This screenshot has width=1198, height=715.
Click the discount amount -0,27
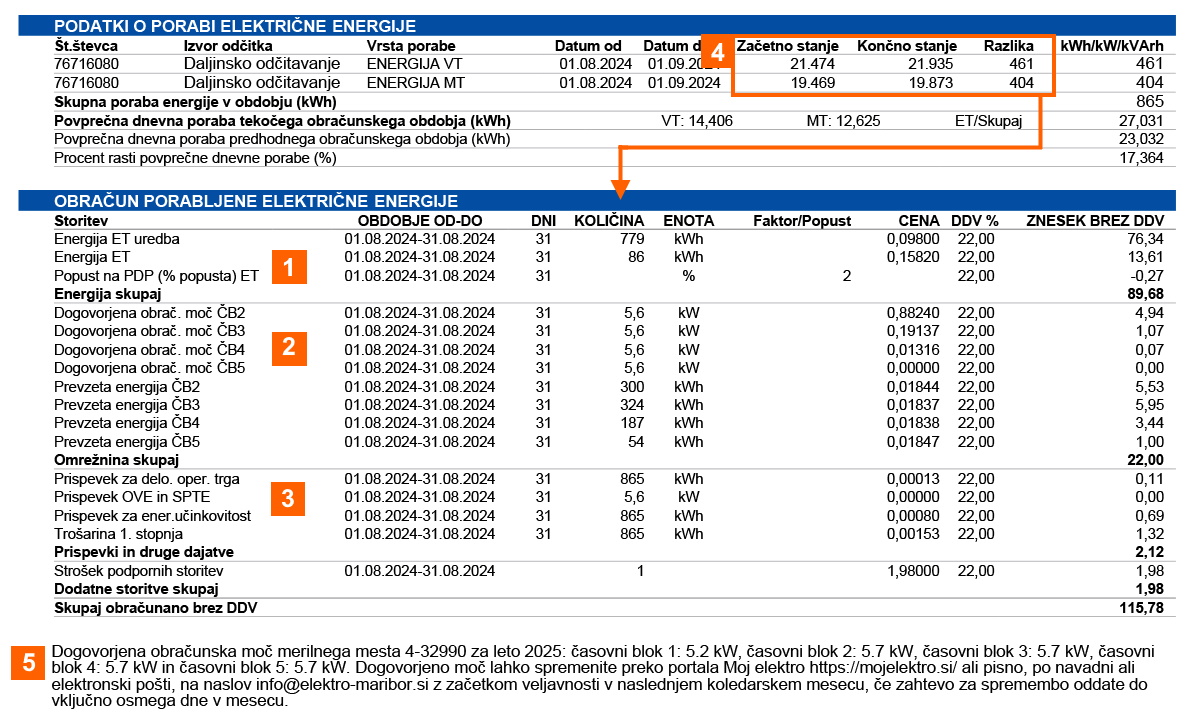pos(1148,276)
